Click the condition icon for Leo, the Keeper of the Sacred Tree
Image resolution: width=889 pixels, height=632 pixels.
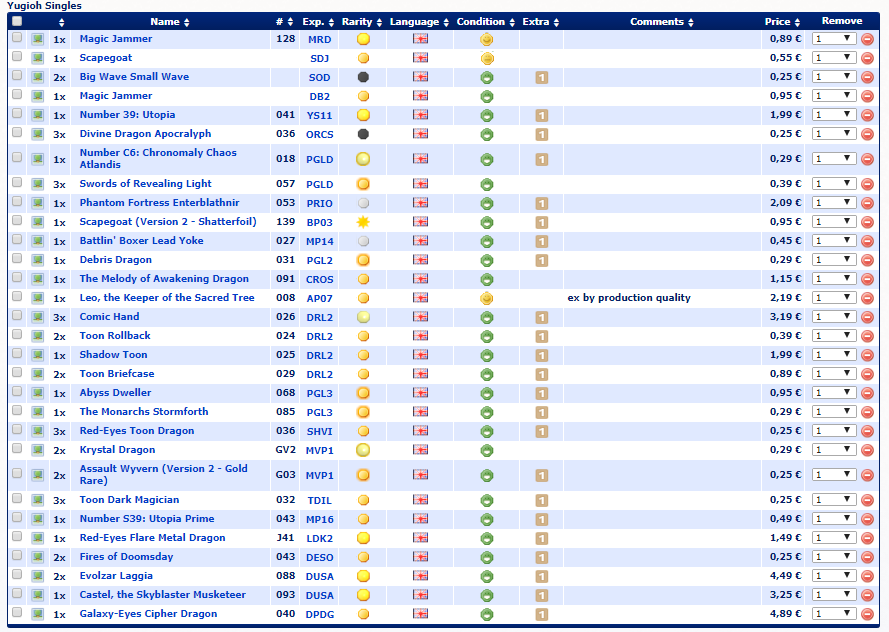coord(486,298)
